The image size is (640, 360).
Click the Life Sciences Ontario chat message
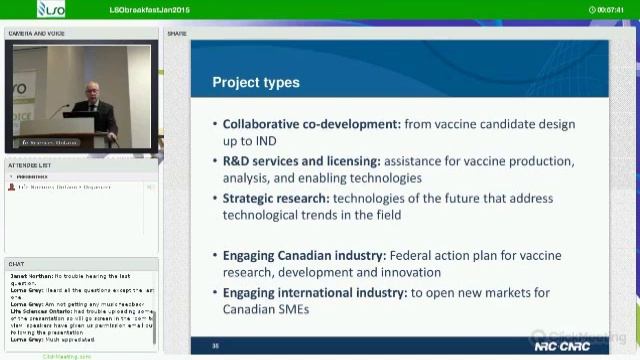click(x=82, y=322)
